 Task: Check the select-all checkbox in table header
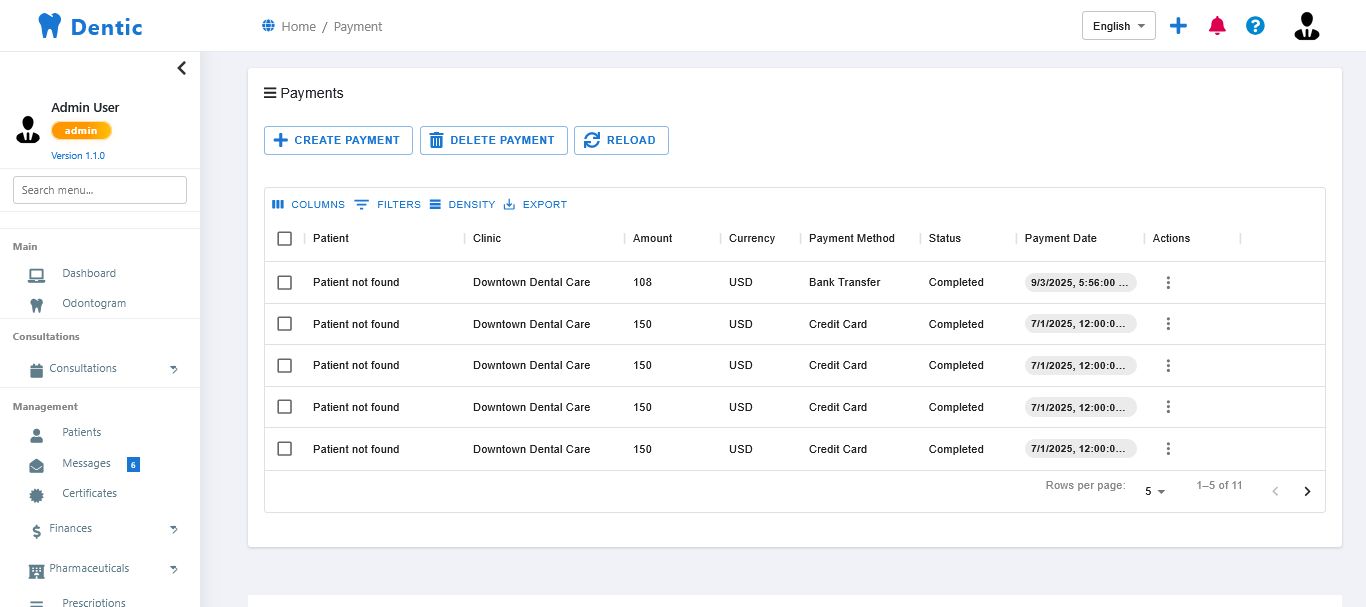pyautogui.click(x=285, y=239)
